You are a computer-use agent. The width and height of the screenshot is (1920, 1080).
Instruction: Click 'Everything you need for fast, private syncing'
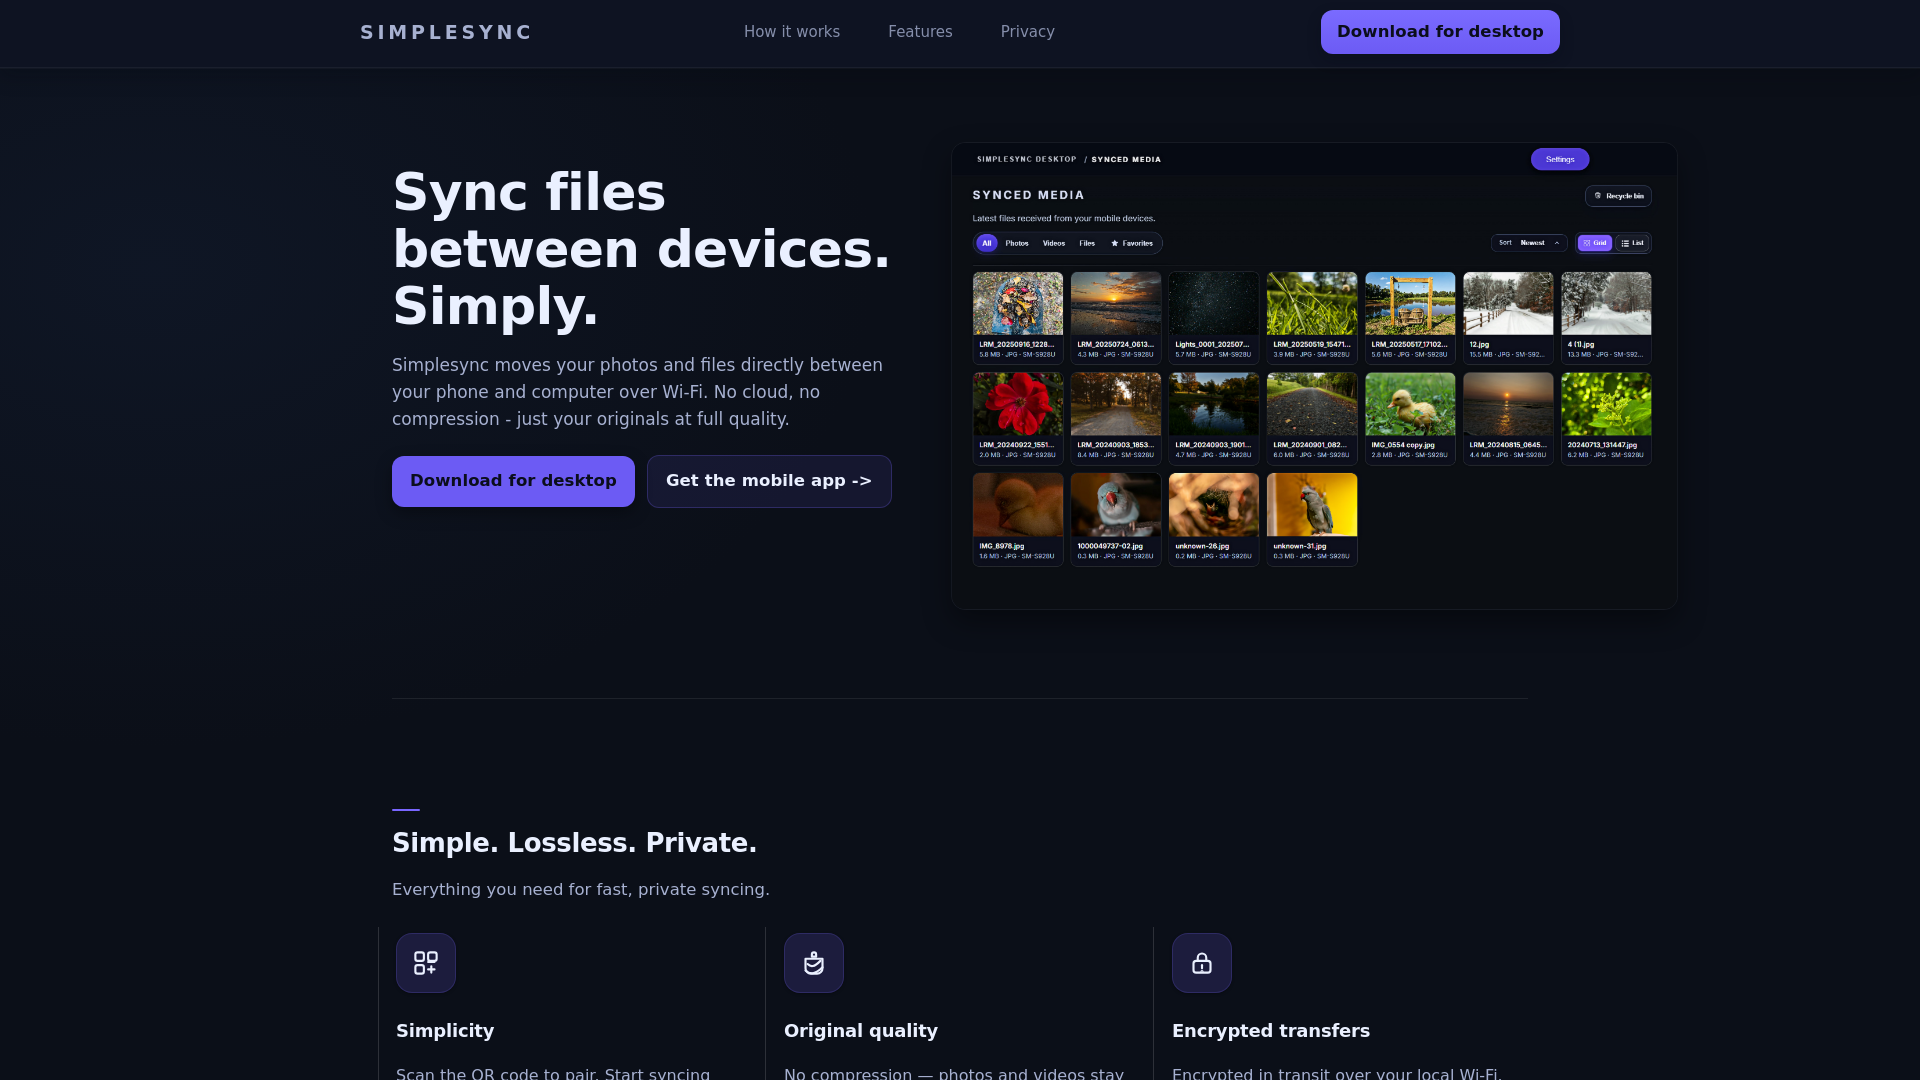coord(581,890)
